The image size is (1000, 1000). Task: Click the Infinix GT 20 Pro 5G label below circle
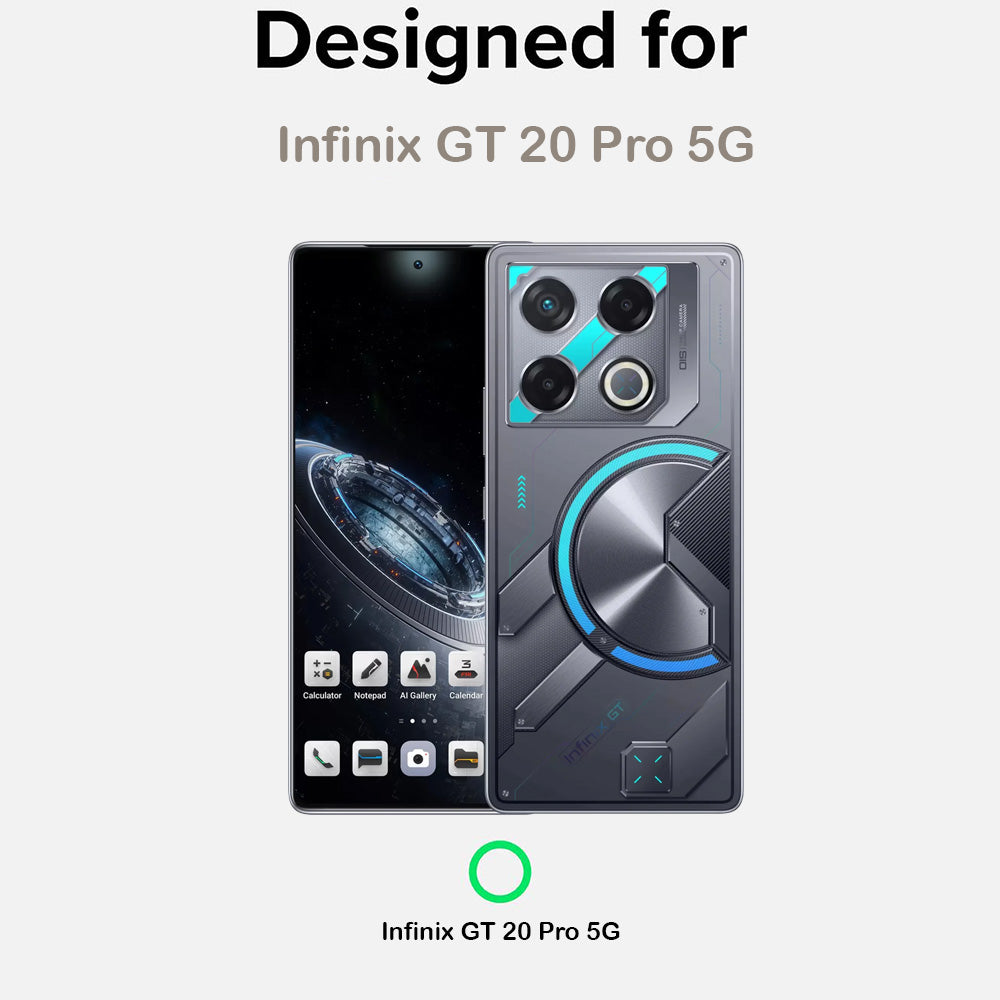[x=501, y=931]
